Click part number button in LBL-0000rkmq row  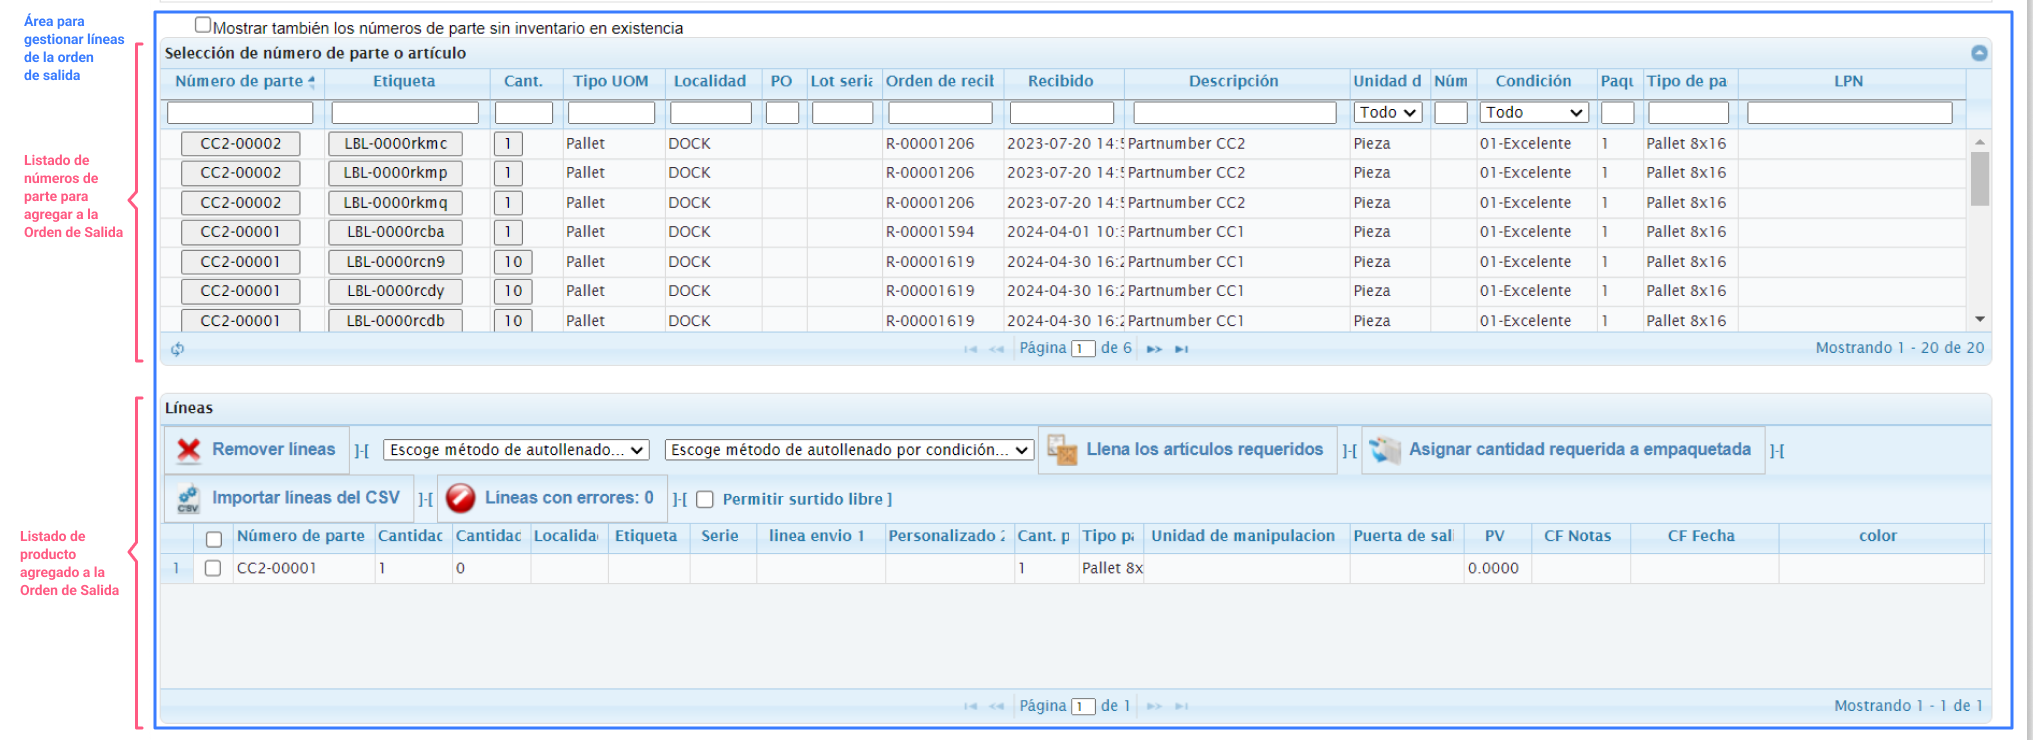tap(240, 203)
